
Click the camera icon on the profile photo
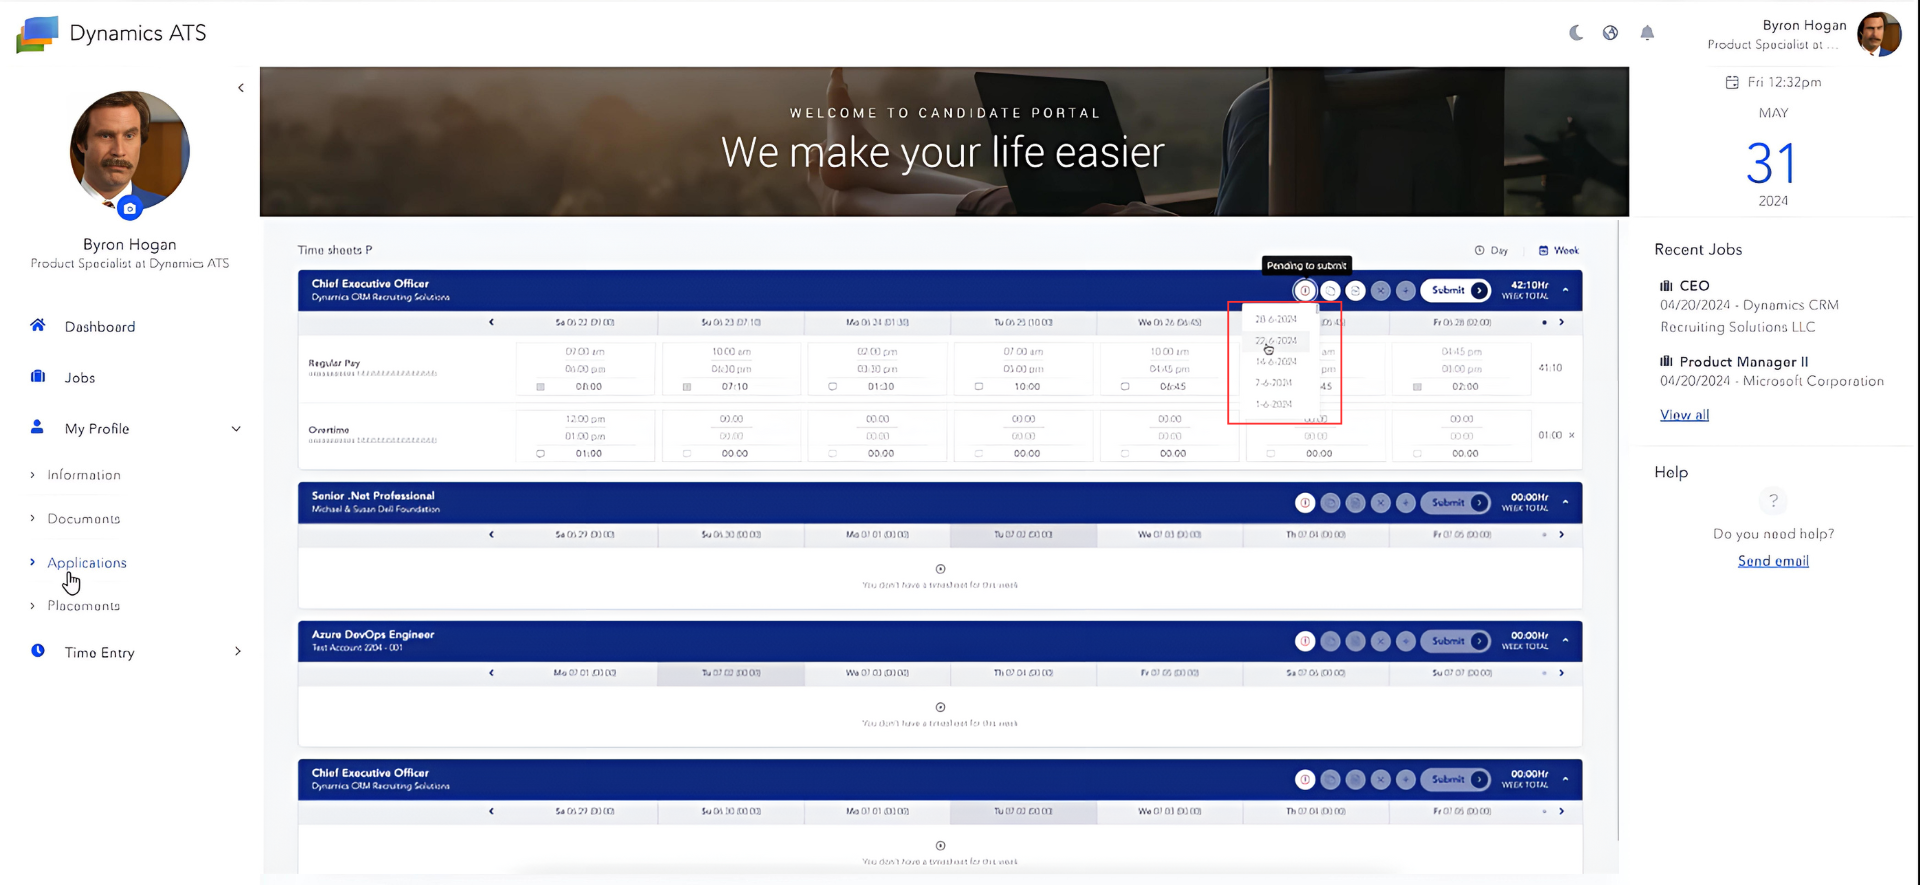coord(129,209)
